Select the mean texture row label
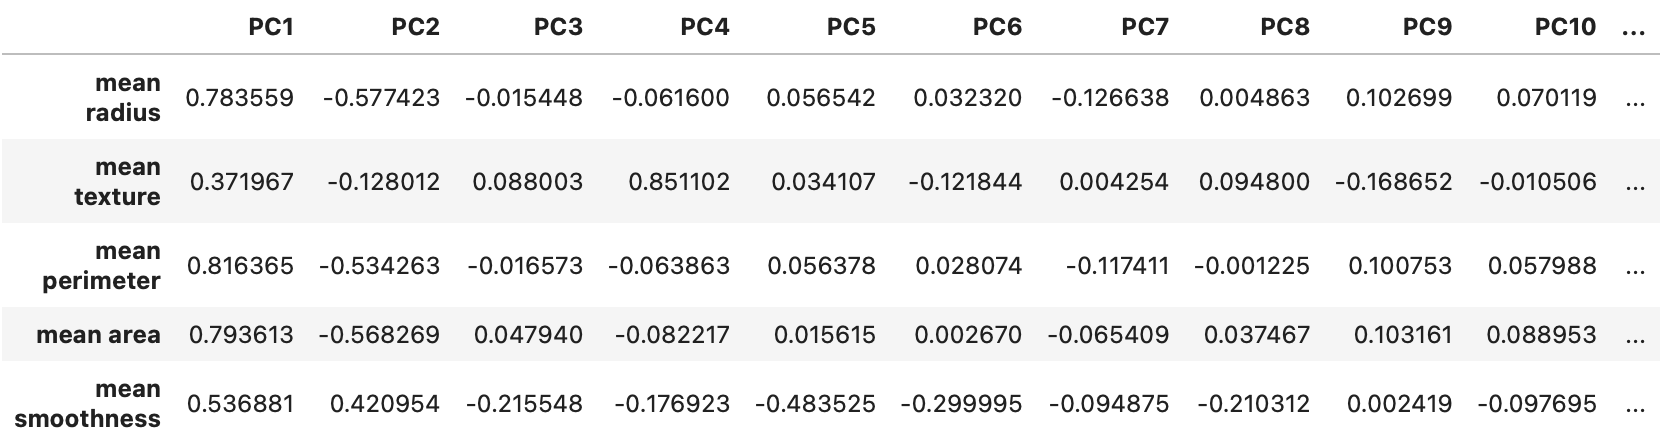Viewport: 1660px width, 440px height. pos(117,182)
